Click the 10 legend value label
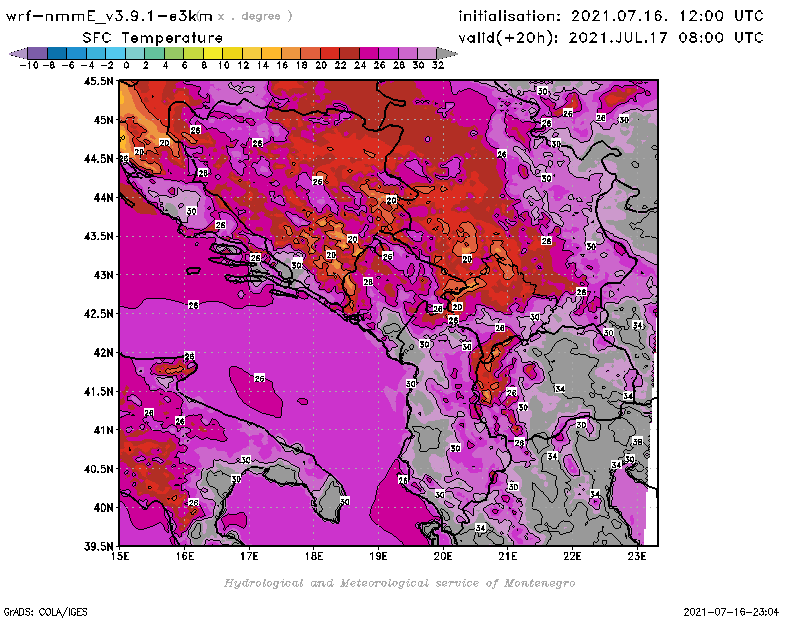Viewport: 800px width, 618px height. click(223, 65)
